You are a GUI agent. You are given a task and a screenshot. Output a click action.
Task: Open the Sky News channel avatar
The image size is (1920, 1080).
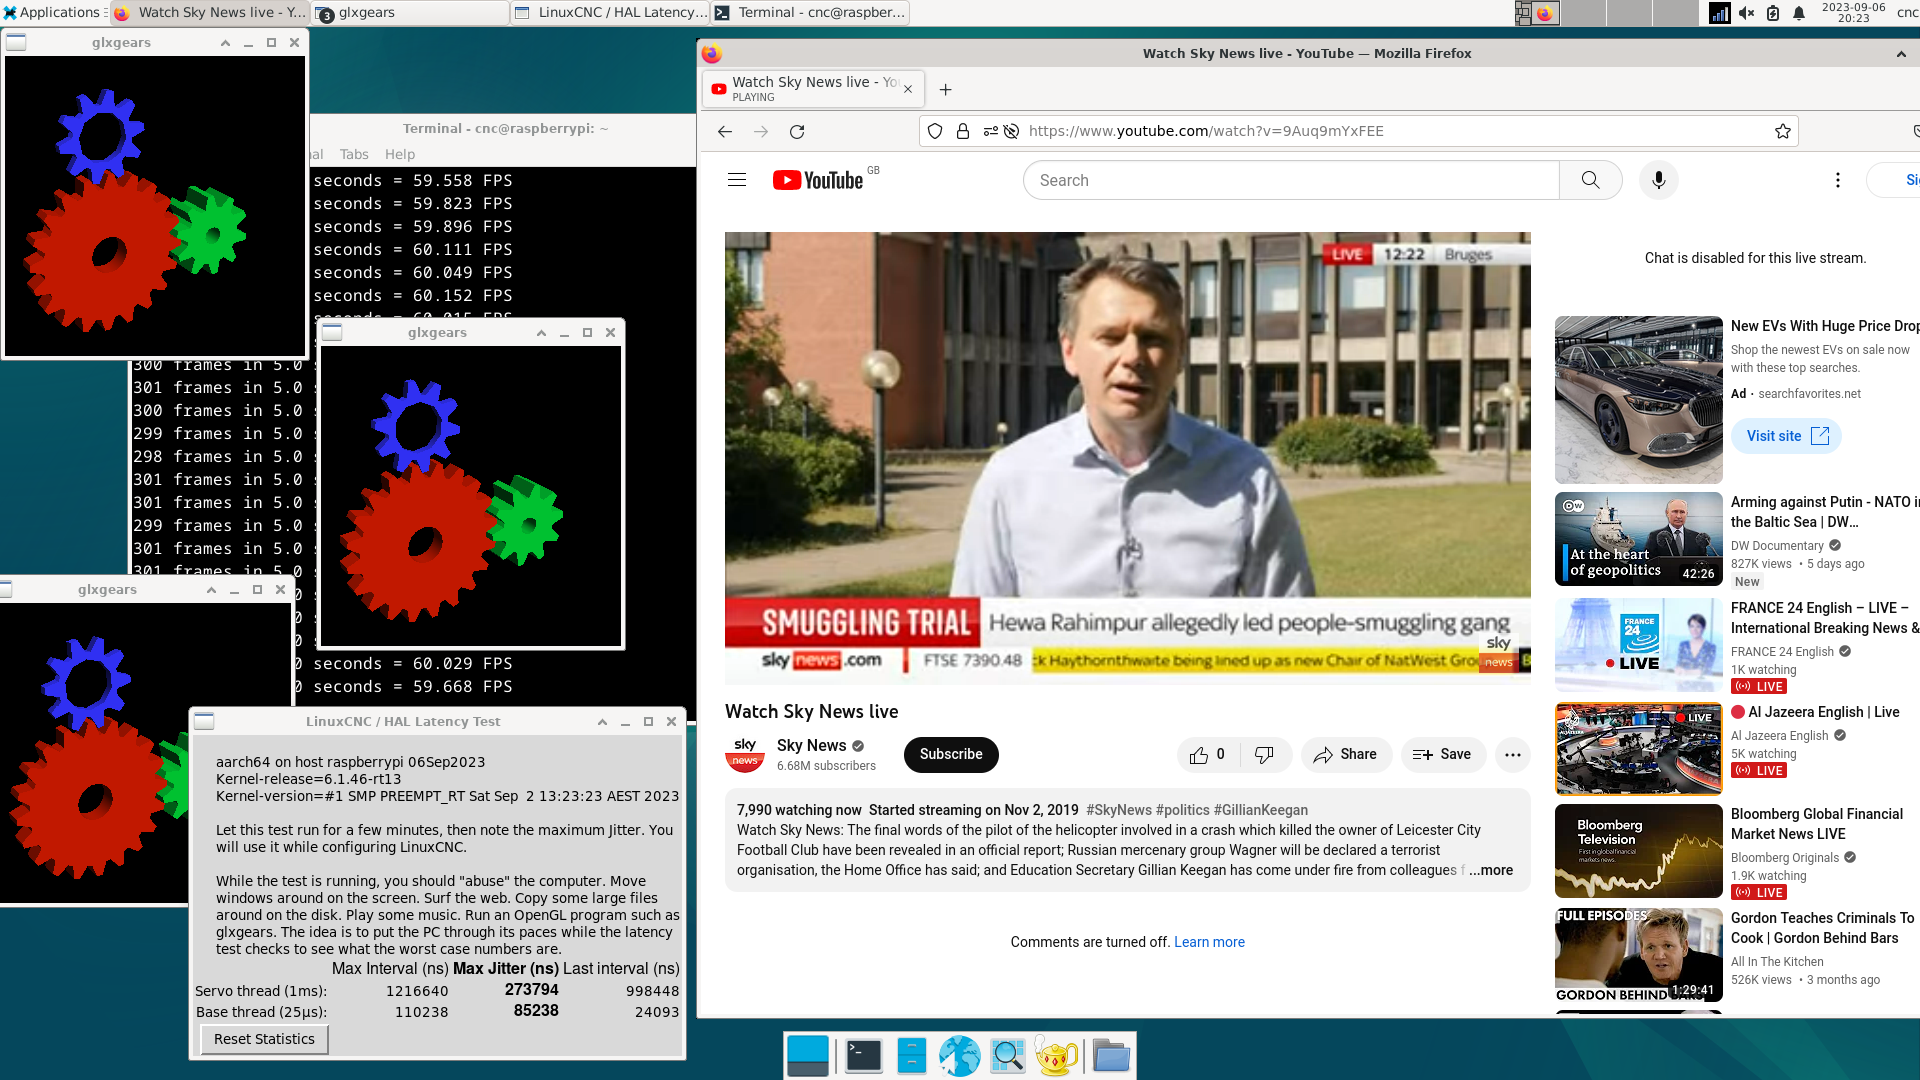coord(745,755)
